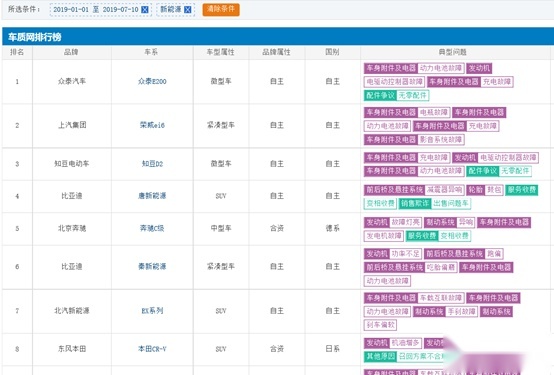Click the 功率不足 tag for 秦新能源
The image size is (554, 375).
pos(406,254)
